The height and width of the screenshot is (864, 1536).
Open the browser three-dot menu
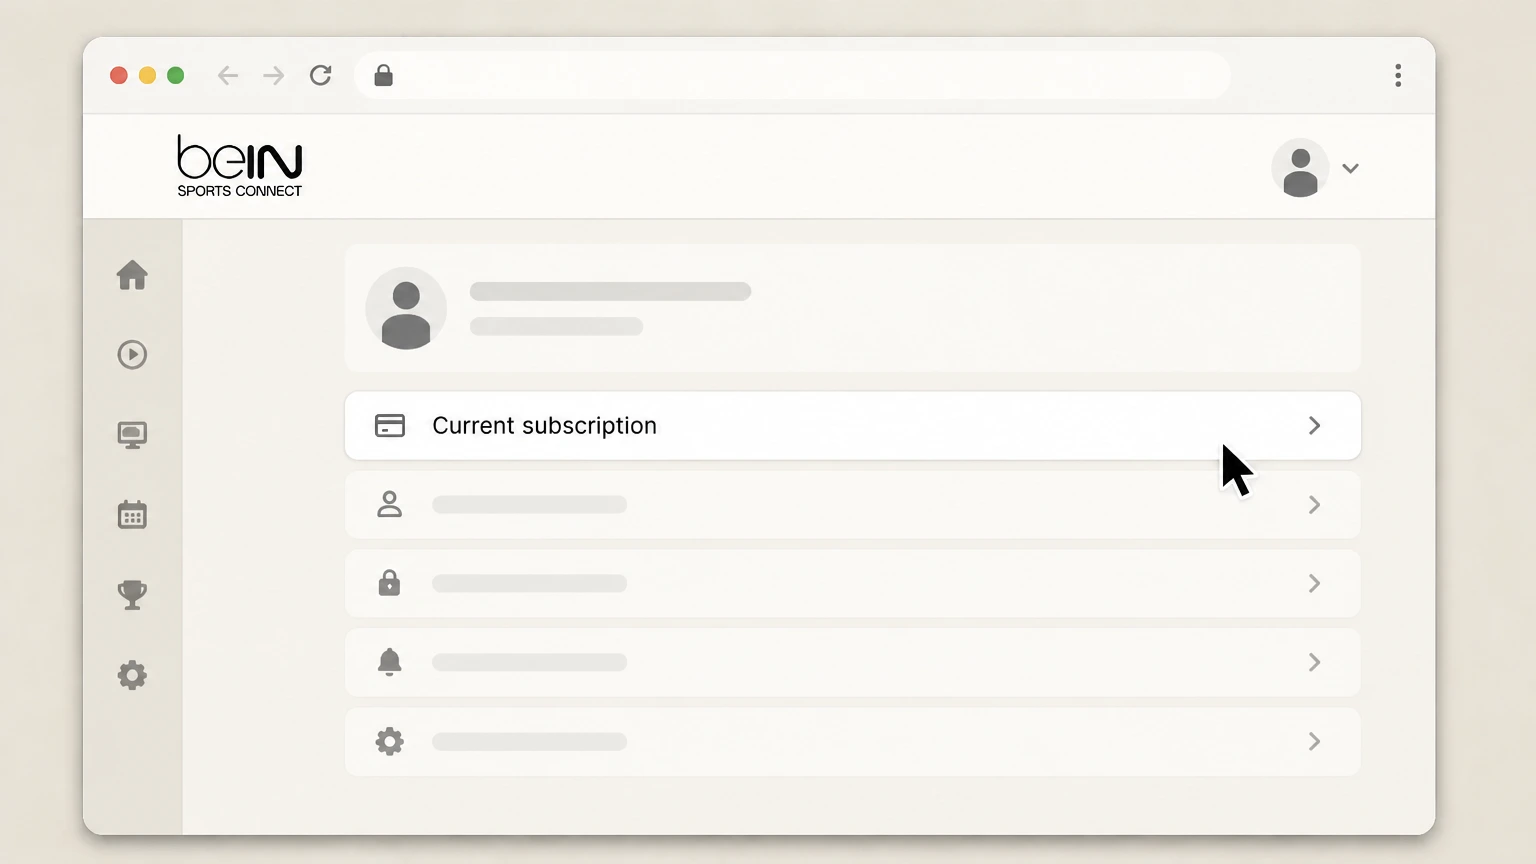[x=1398, y=76]
